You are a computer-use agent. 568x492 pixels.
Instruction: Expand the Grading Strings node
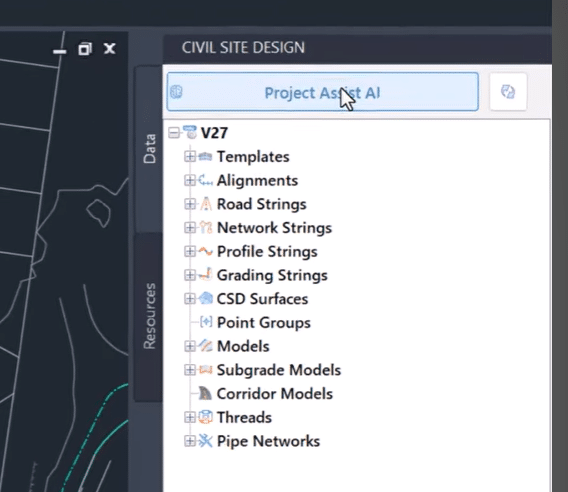click(189, 275)
